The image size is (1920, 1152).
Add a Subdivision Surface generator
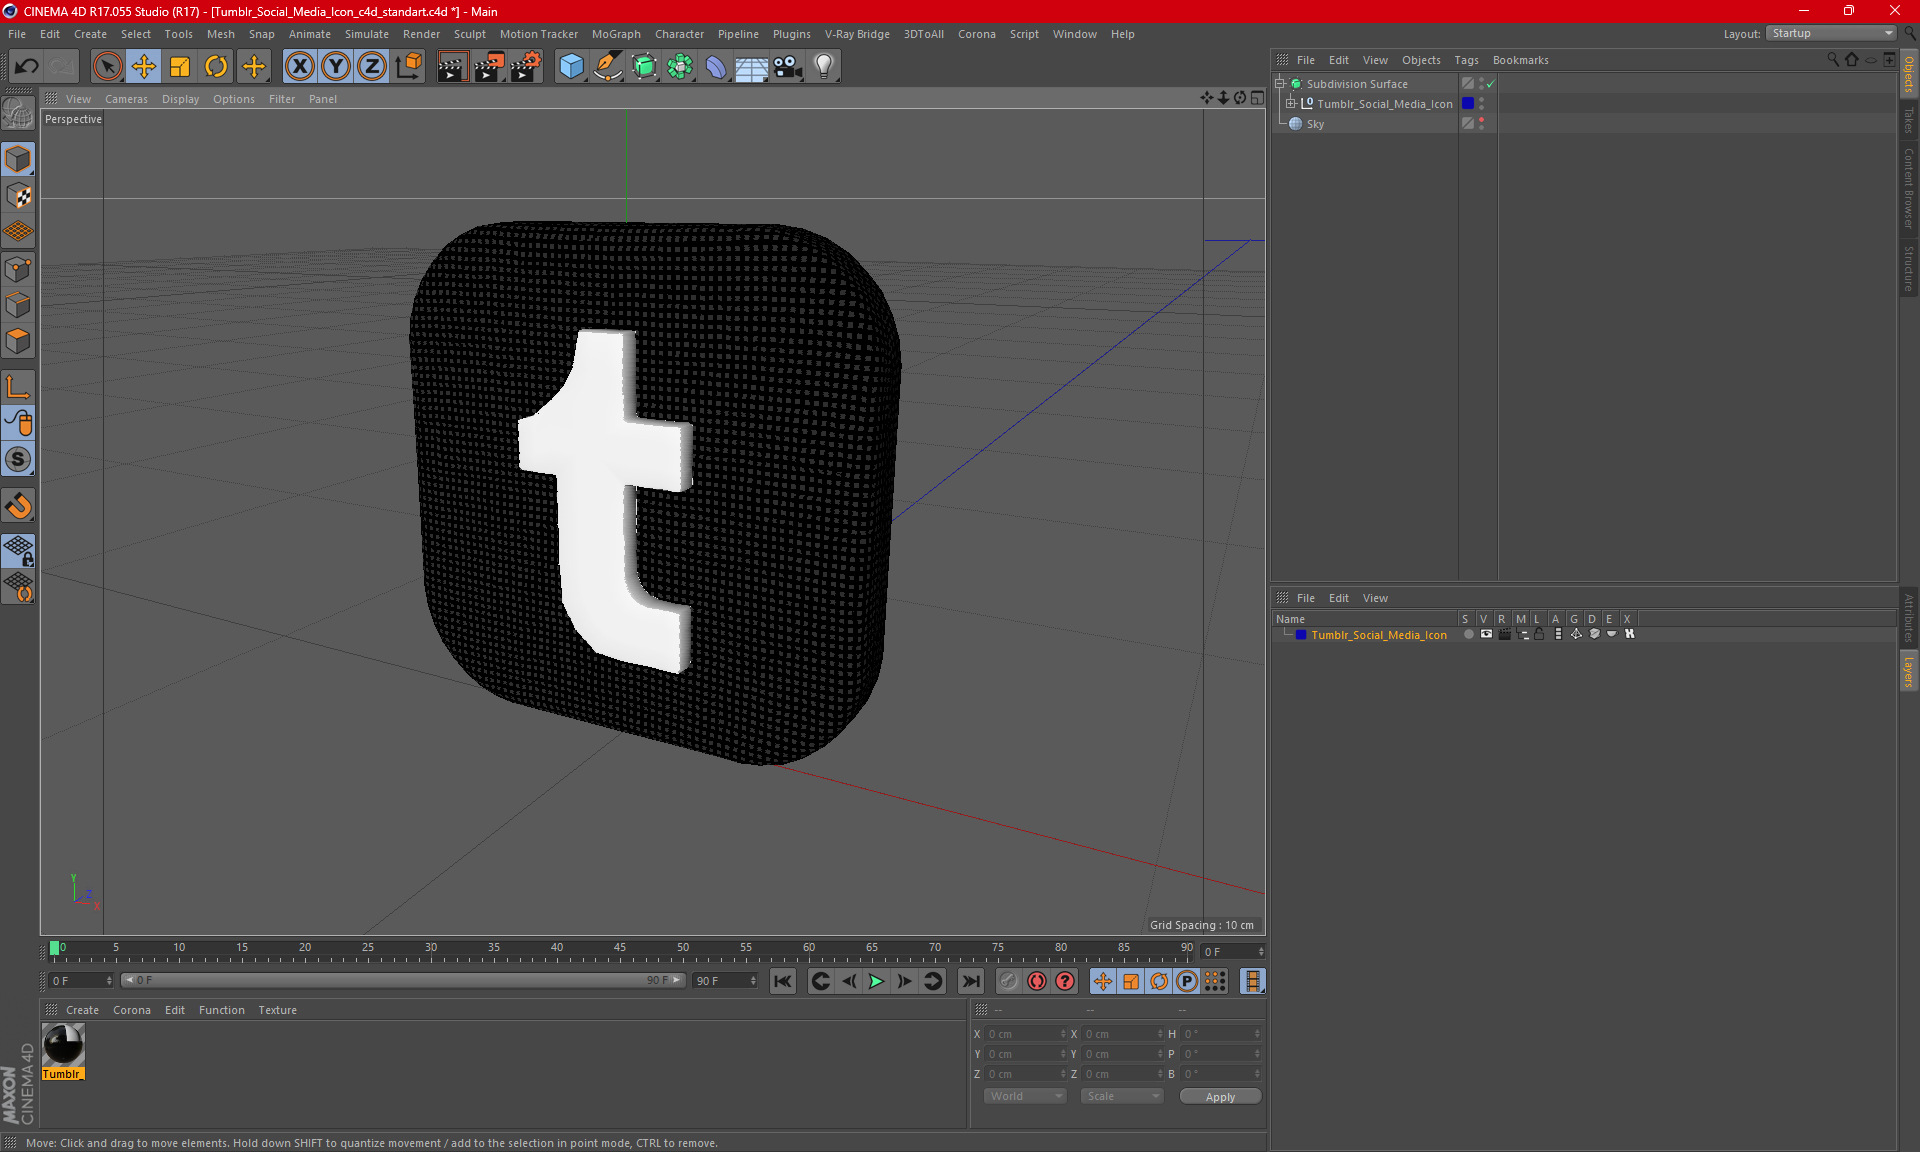(x=644, y=66)
